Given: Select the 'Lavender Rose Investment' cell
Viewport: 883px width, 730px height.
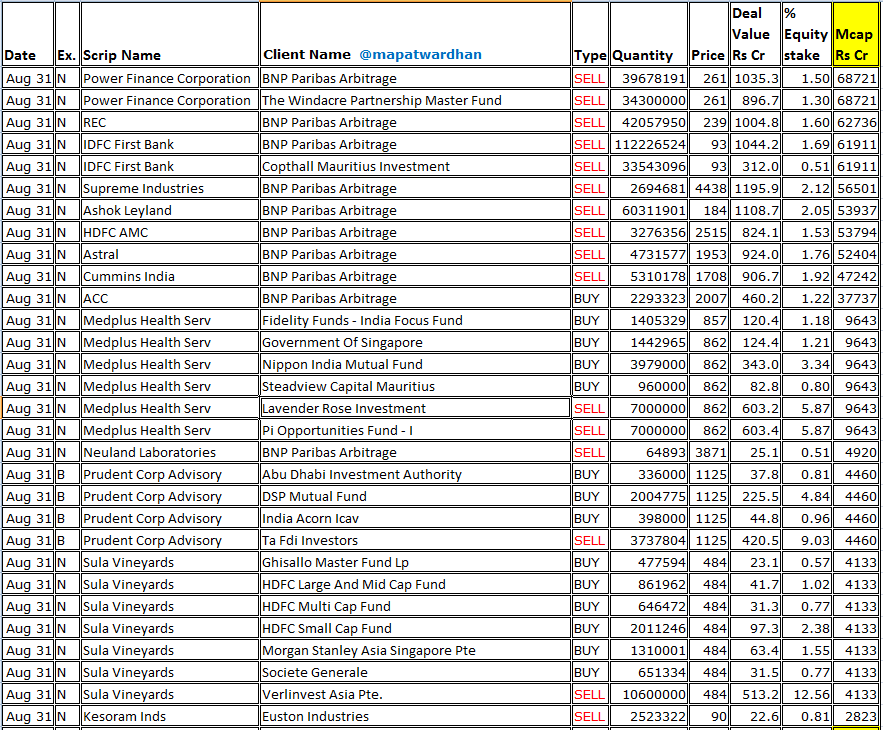Looking at the screenshot, I should click(x=415, y=408).
